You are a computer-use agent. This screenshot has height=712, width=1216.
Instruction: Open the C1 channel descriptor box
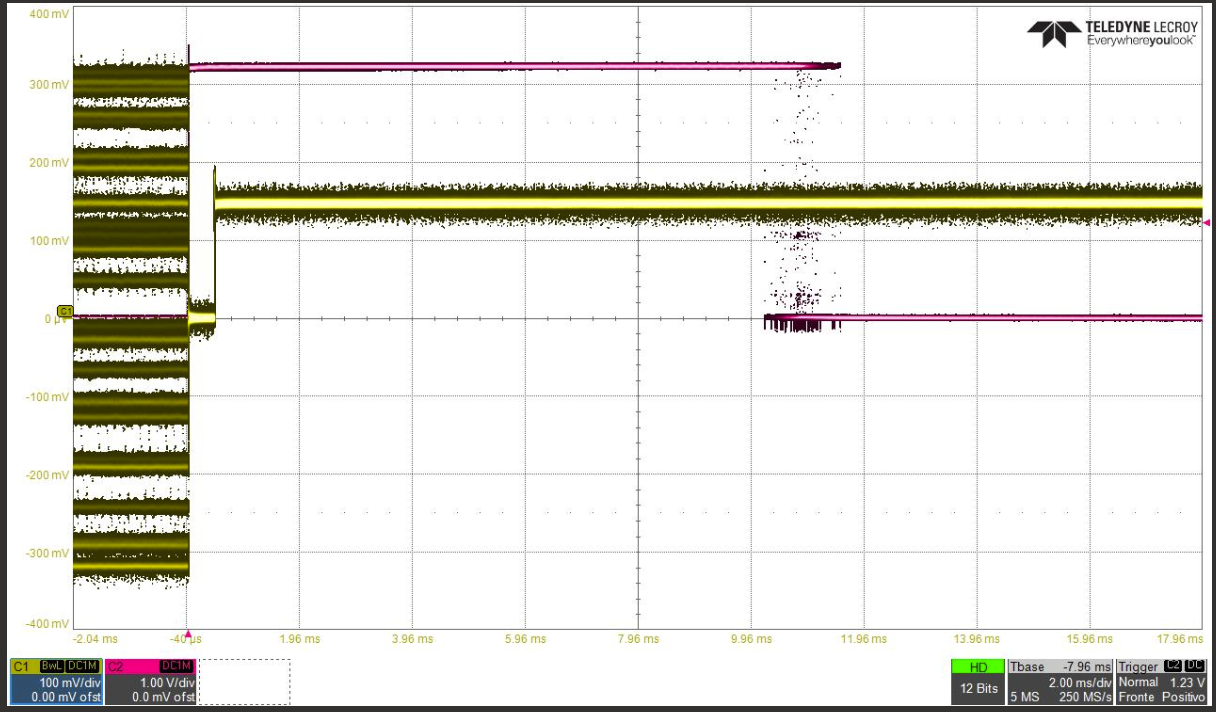(55, 681)
